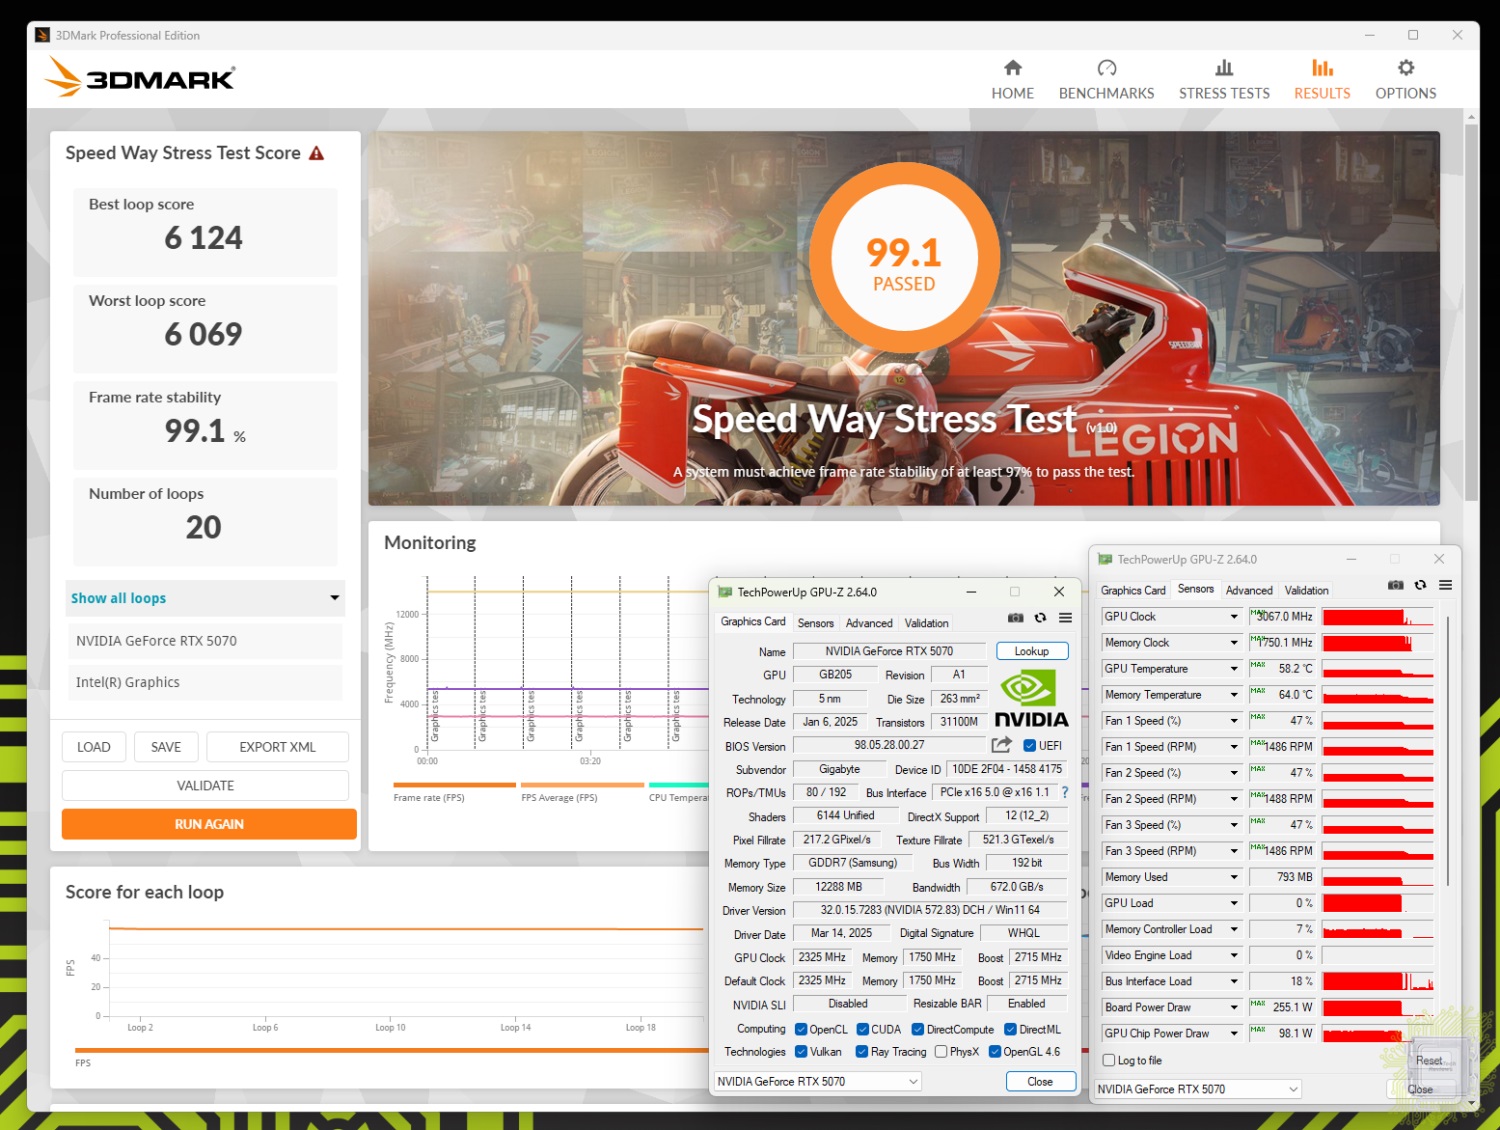Click GPU-Z title bar icon of Sensors window
Image resolution: width=1500 pixels, height=1130 pixels.
click(1104, 559)
